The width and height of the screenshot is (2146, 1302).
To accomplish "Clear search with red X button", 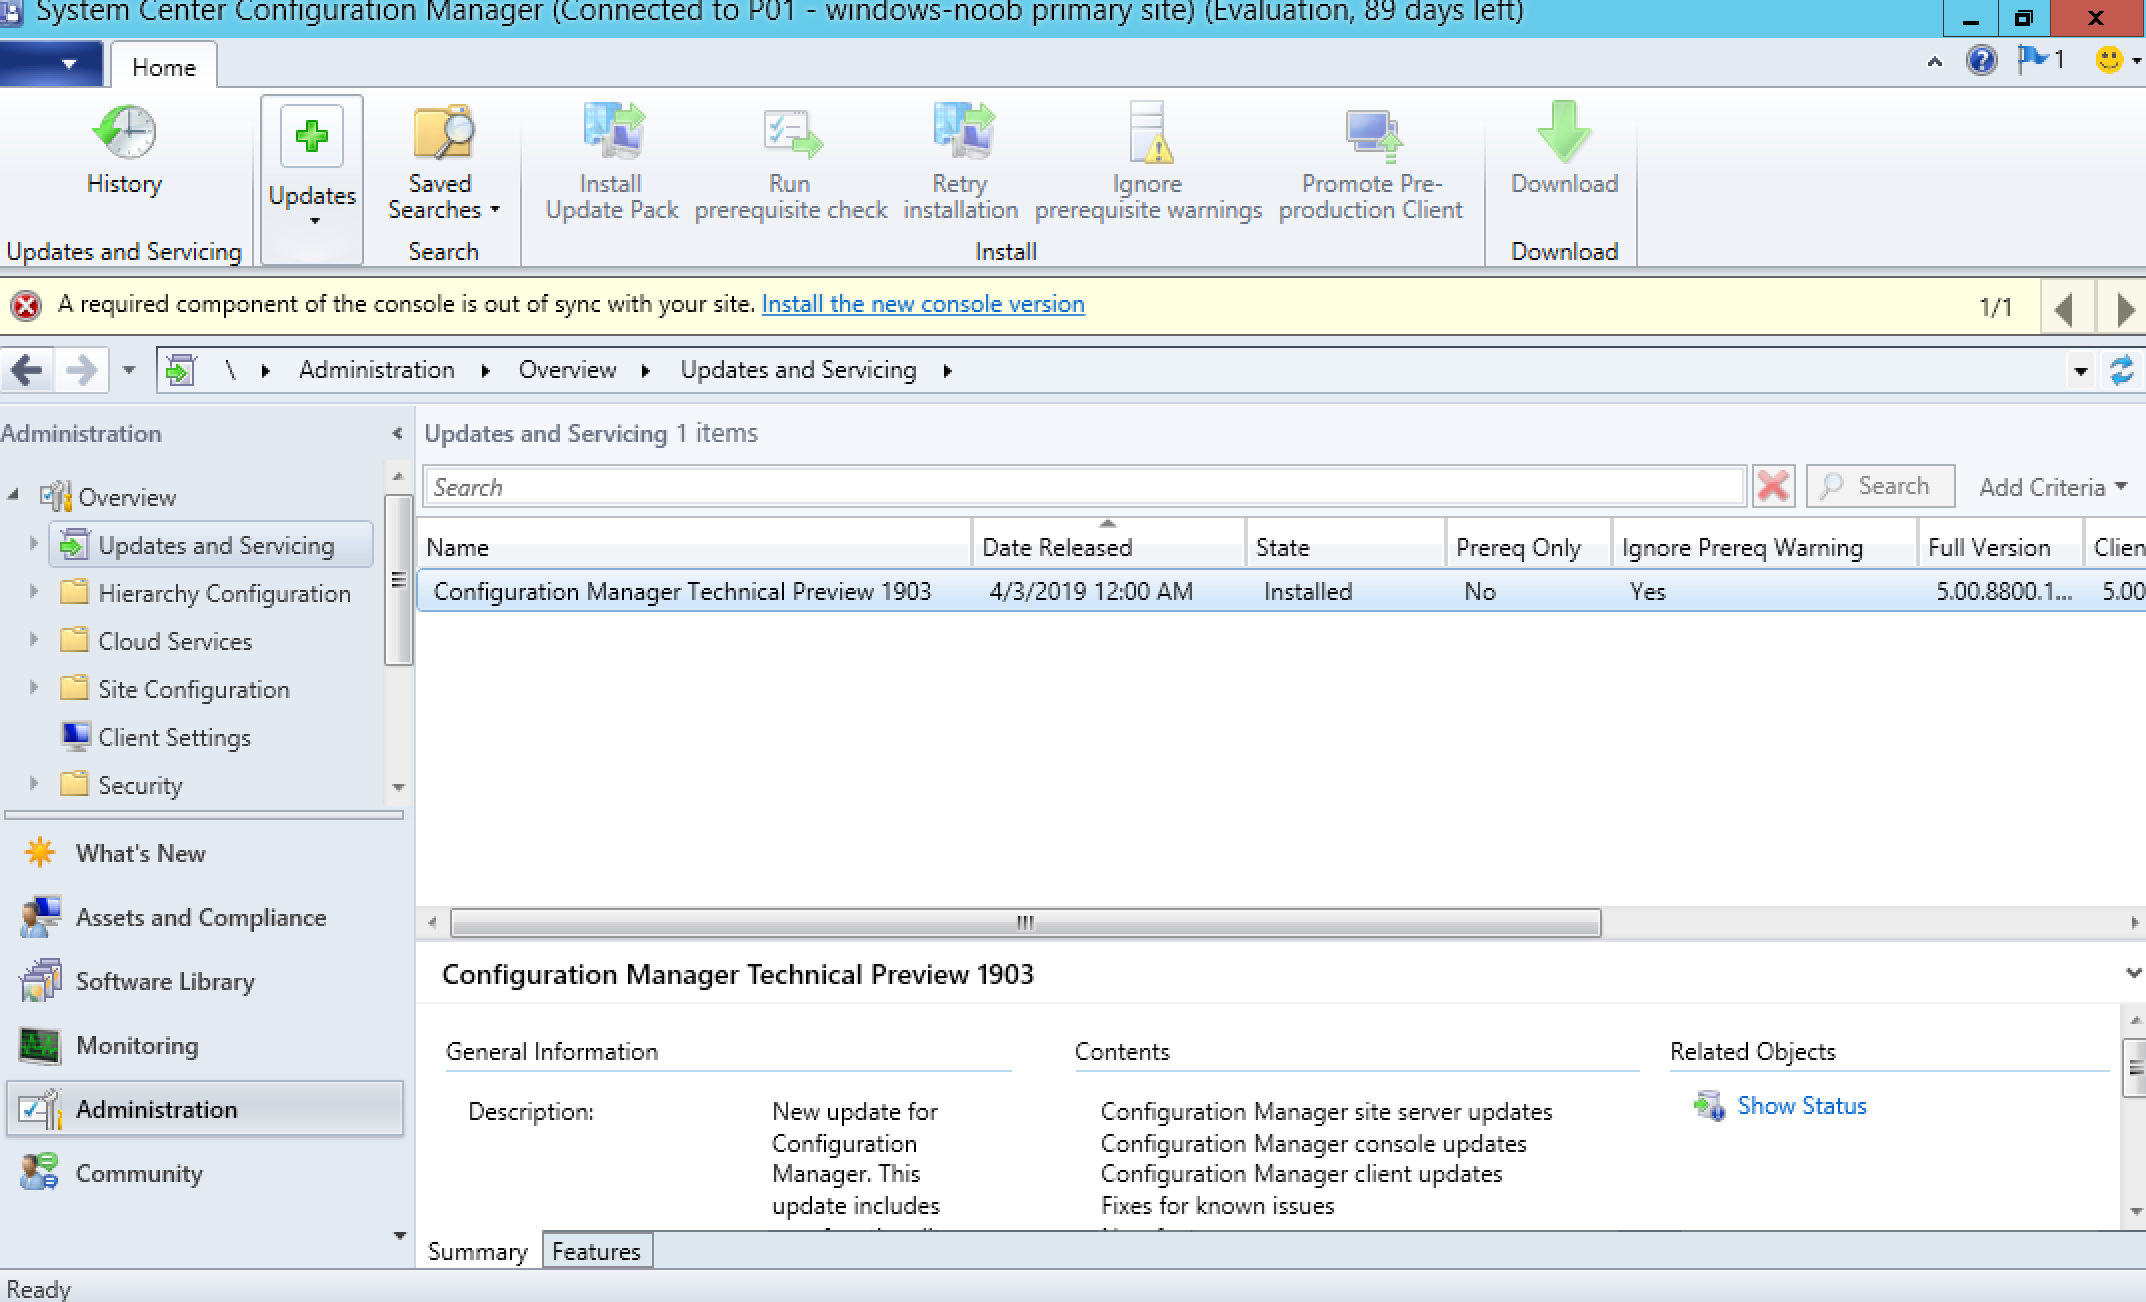I will click(1773, 487).
